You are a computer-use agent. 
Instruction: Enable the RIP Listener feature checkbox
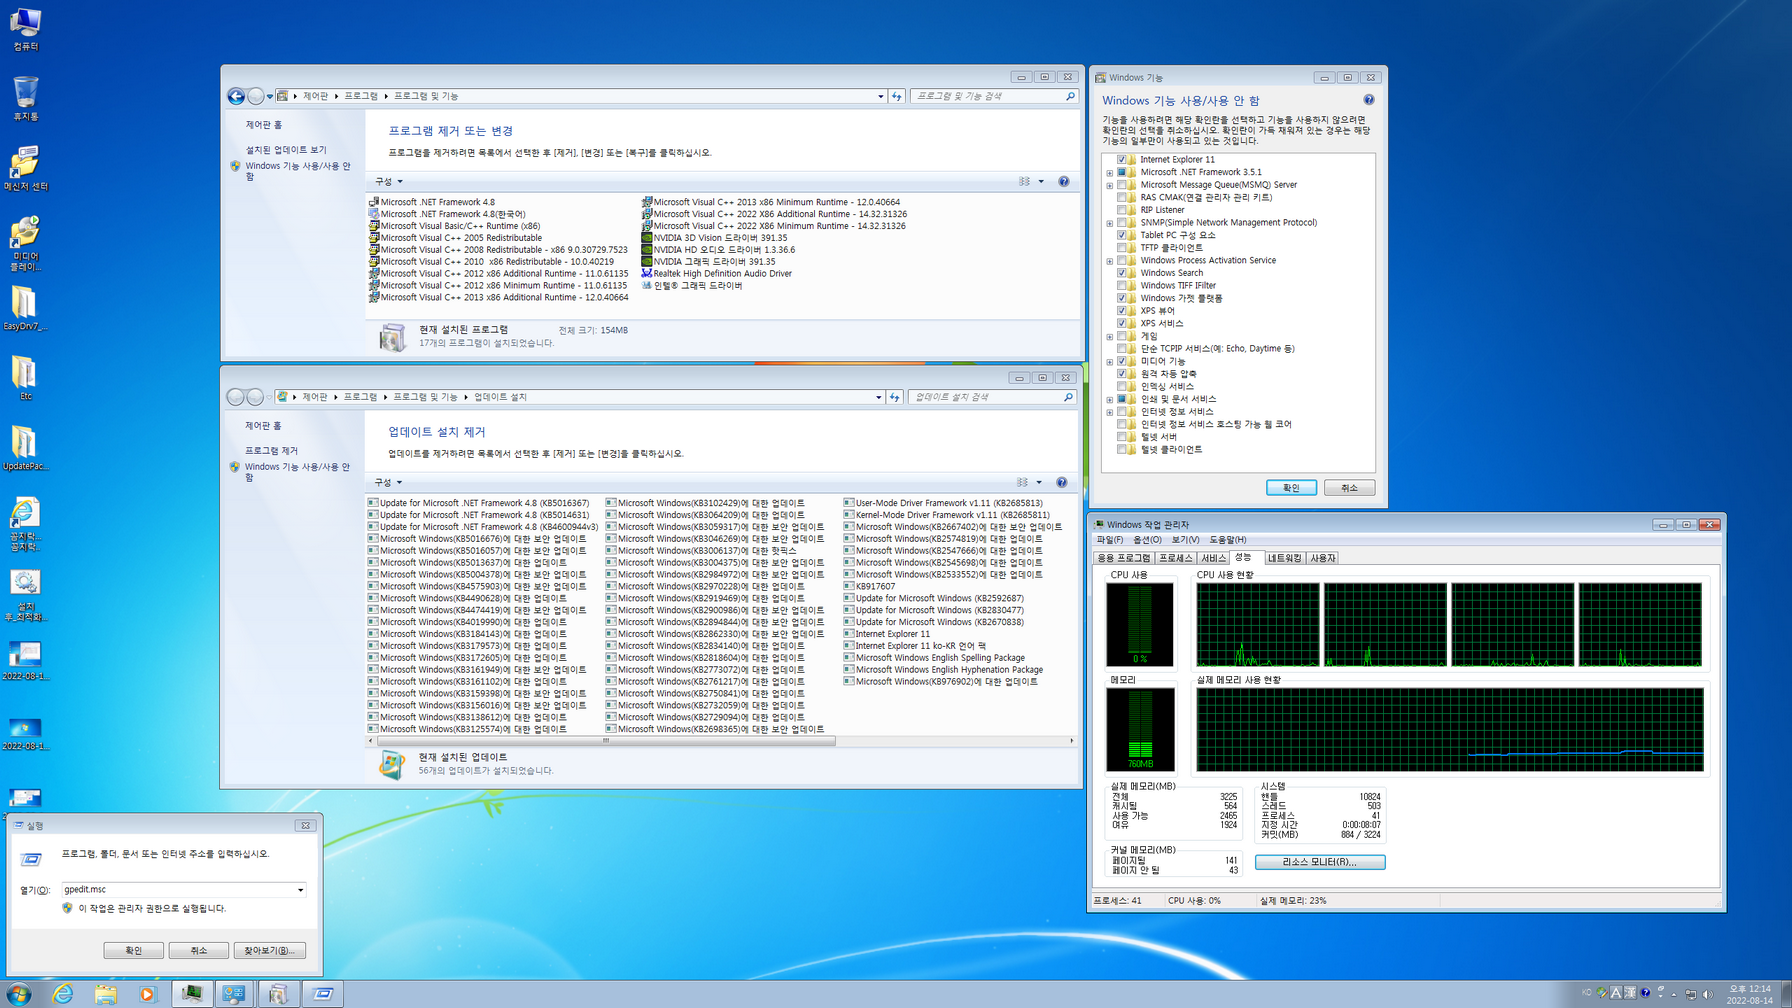pos(1122,210)
